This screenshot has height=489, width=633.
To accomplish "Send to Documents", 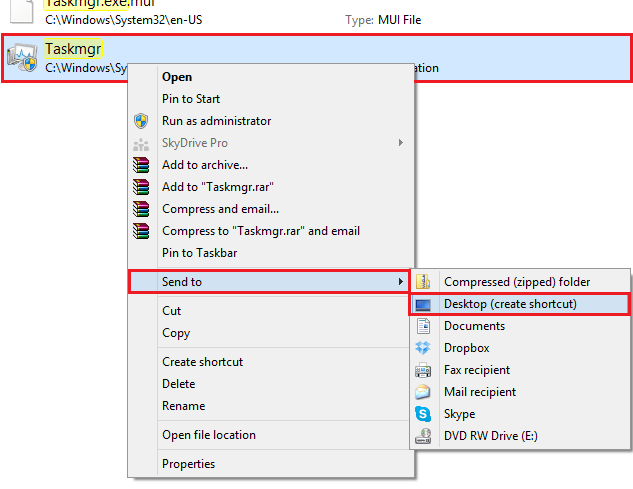I will coord(520,326).
